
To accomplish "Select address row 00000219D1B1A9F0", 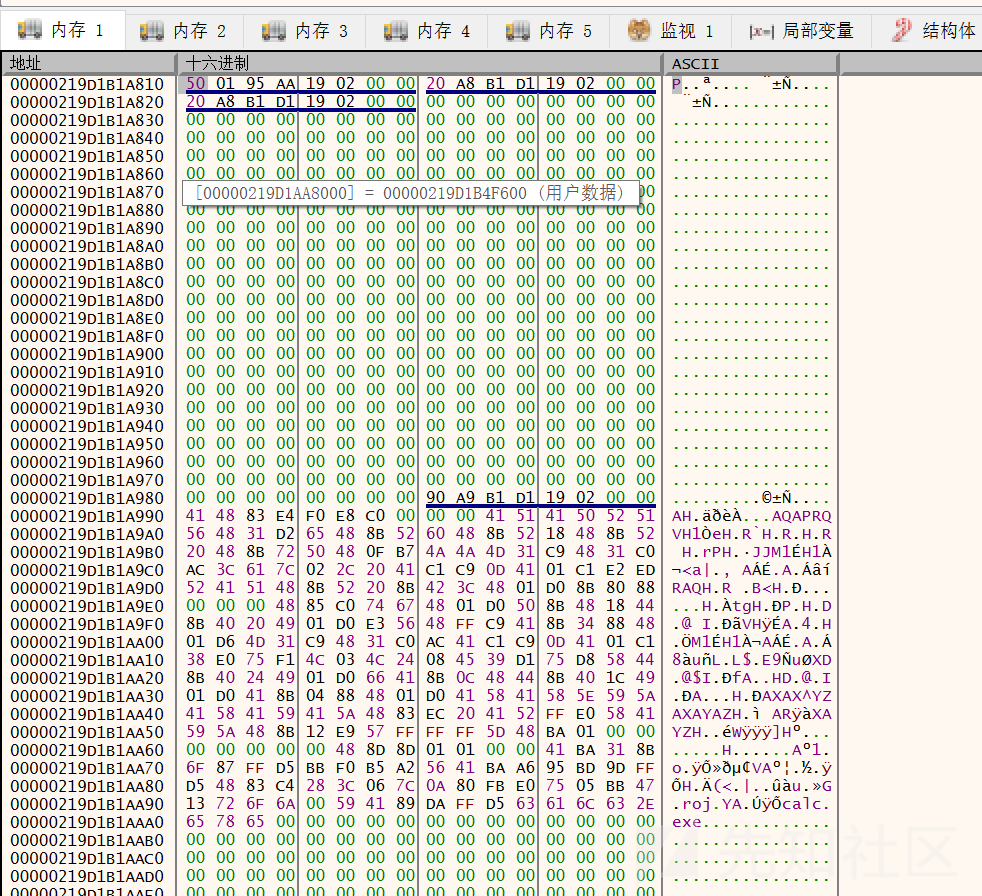I will pos(87,624).
